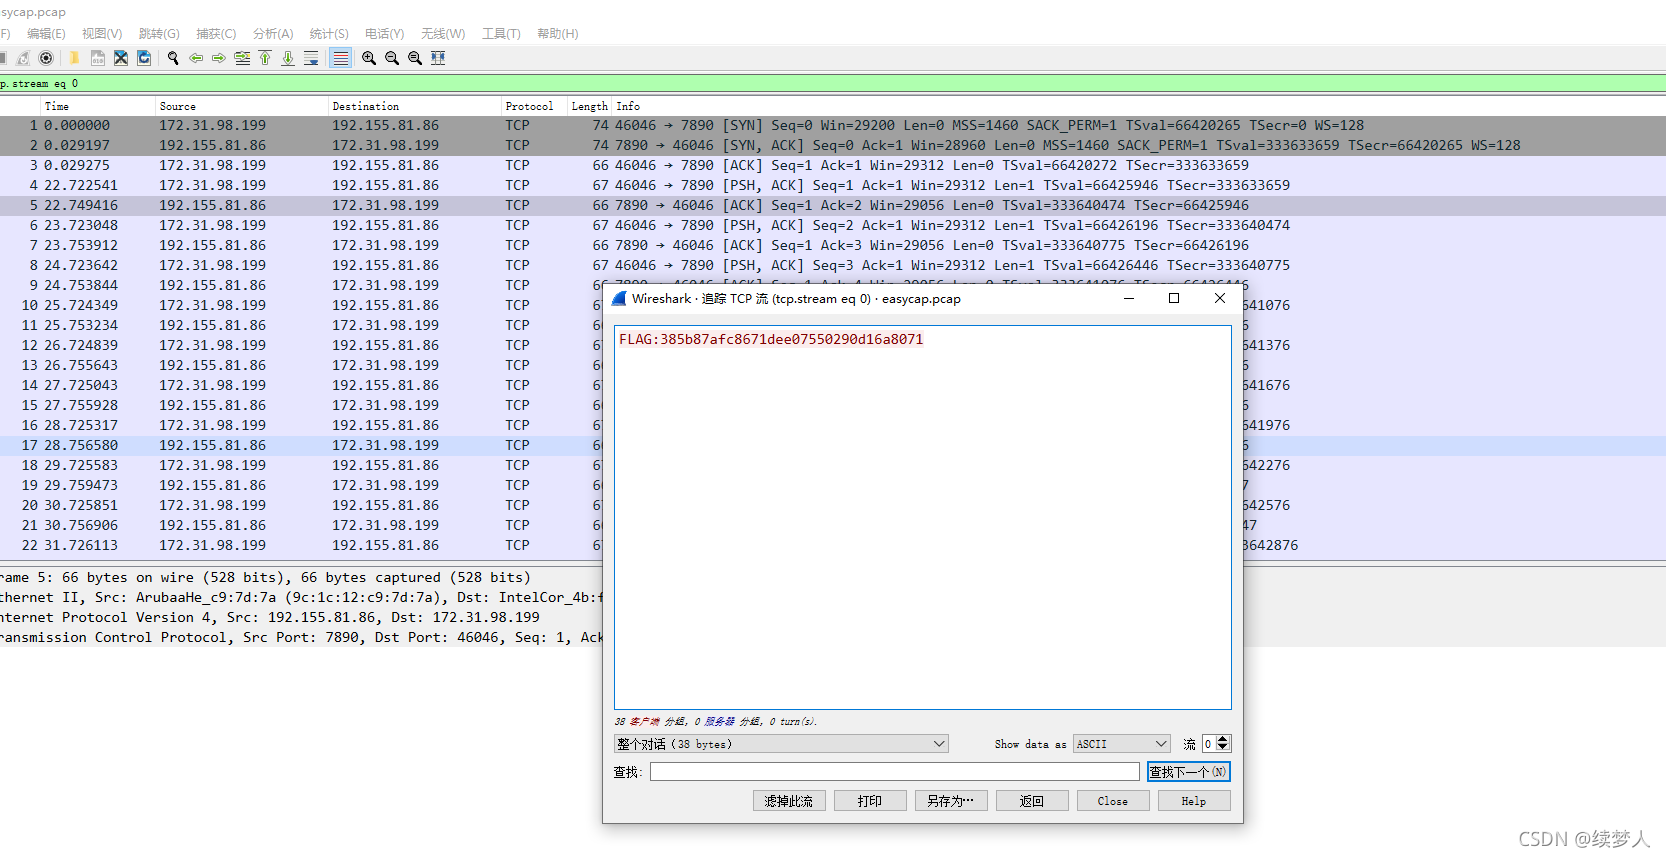Select packet 4 at time 22.722541
Screen dimensions: 1666x857
click(833, 185)
